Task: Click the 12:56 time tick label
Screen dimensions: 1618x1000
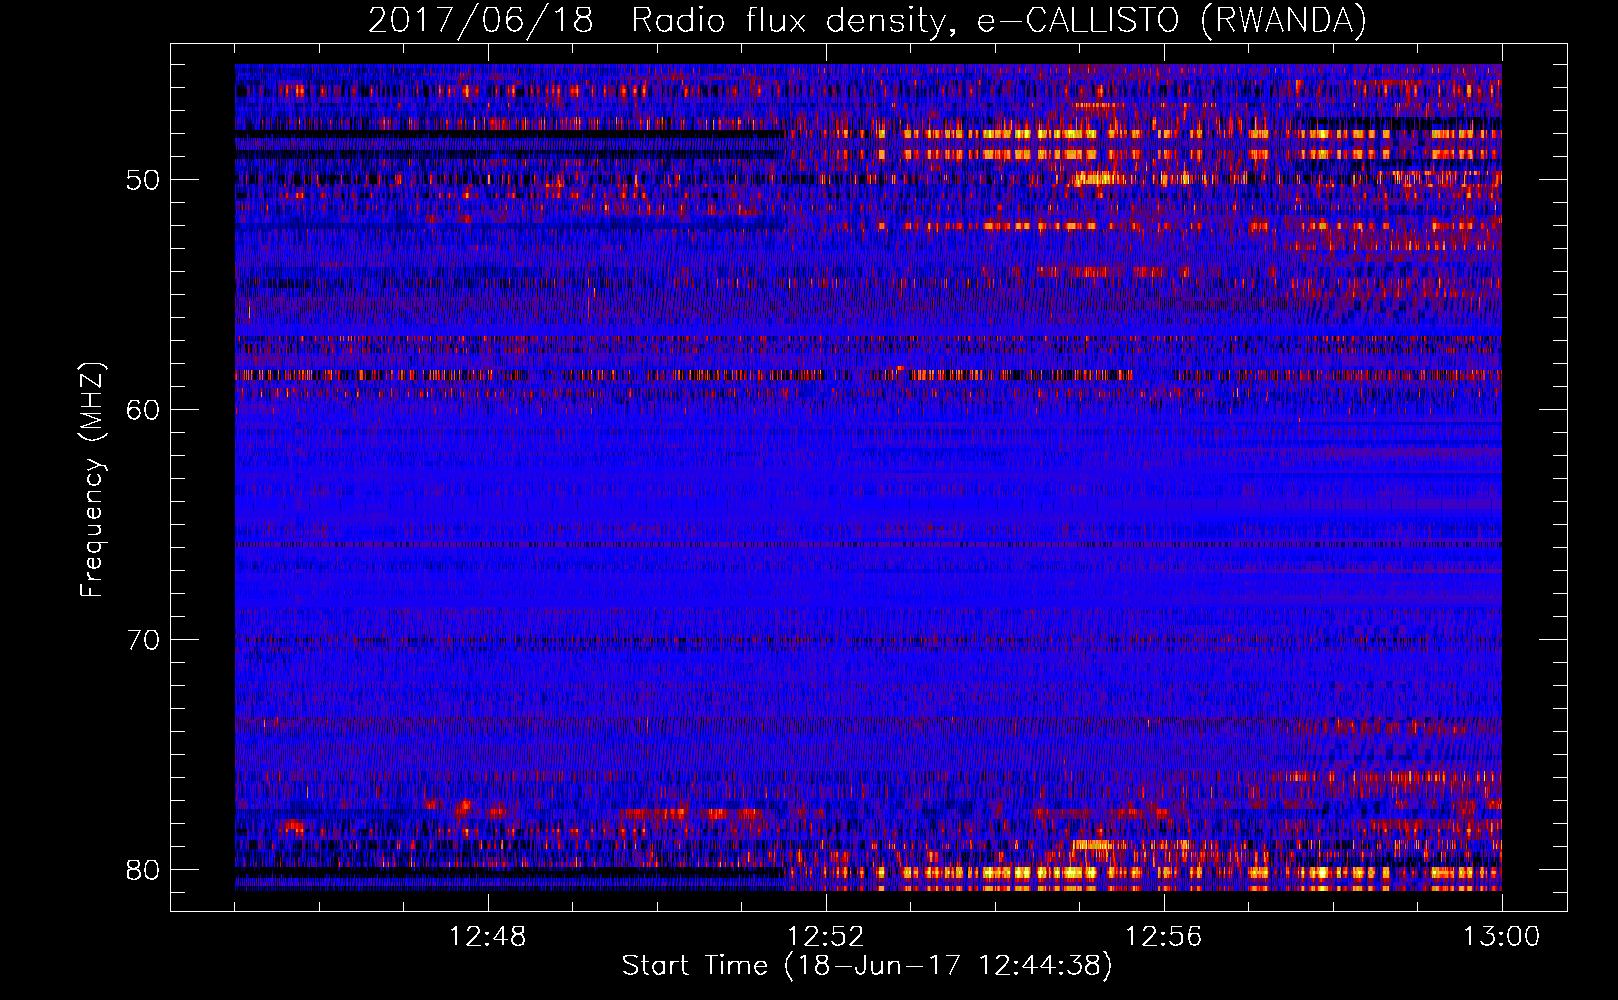Action: pyautogui.click(x=1164, y=937)
